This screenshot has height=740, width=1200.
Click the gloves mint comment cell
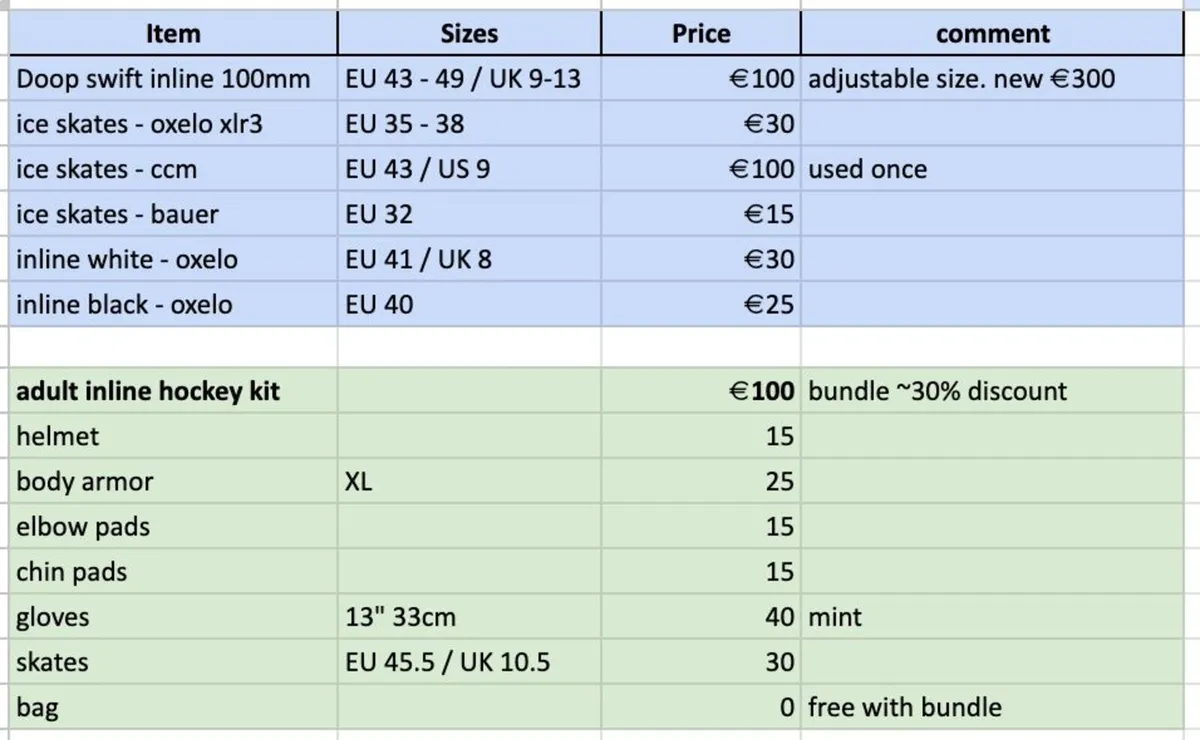(x=992, y=617)
